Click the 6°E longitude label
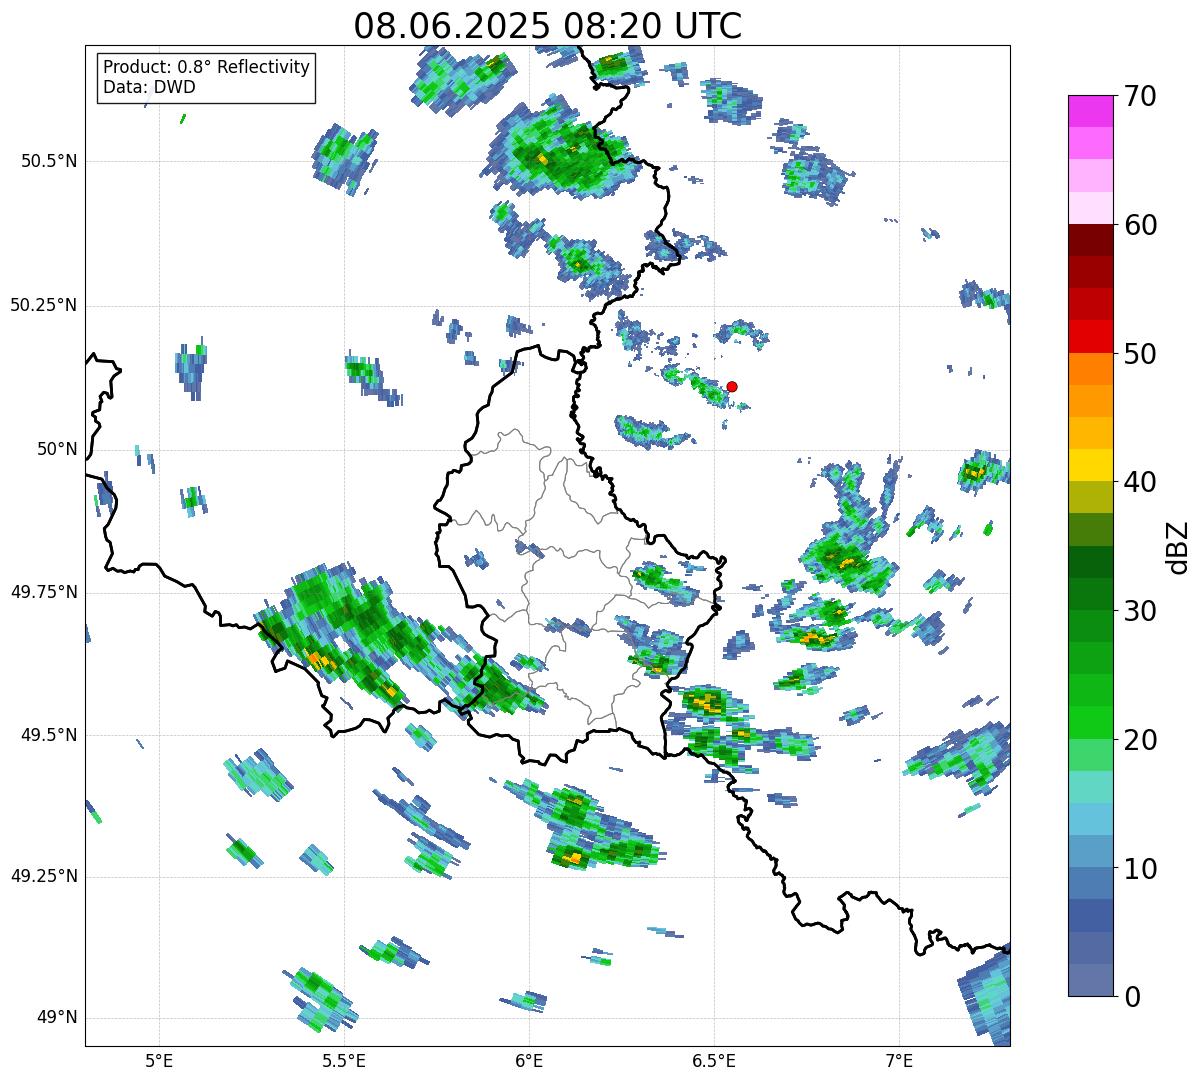Viewport: 1202px width, 1081px height. 529,1060
